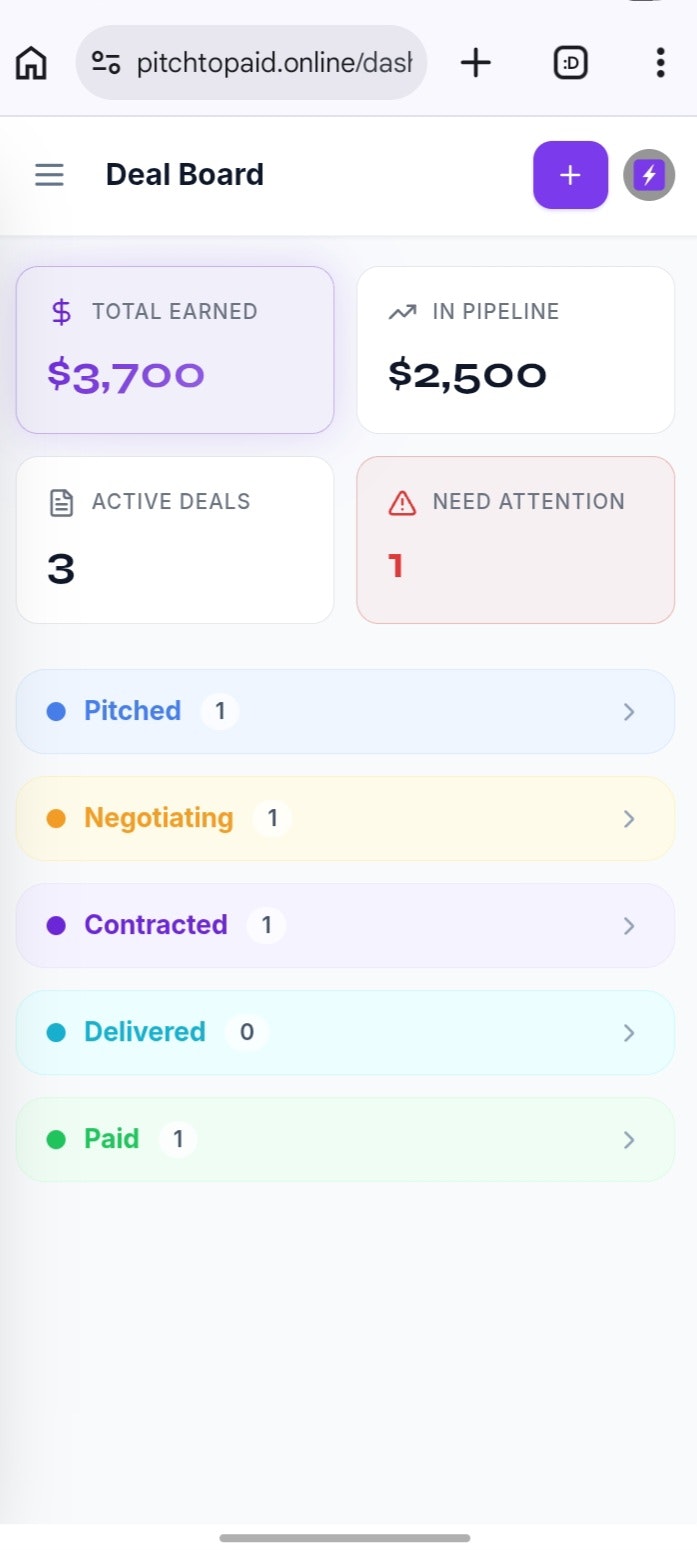This screenshot has height=1550, width=697.
Task: Expand the Delivered stage details
Action: coord(629,1032)
